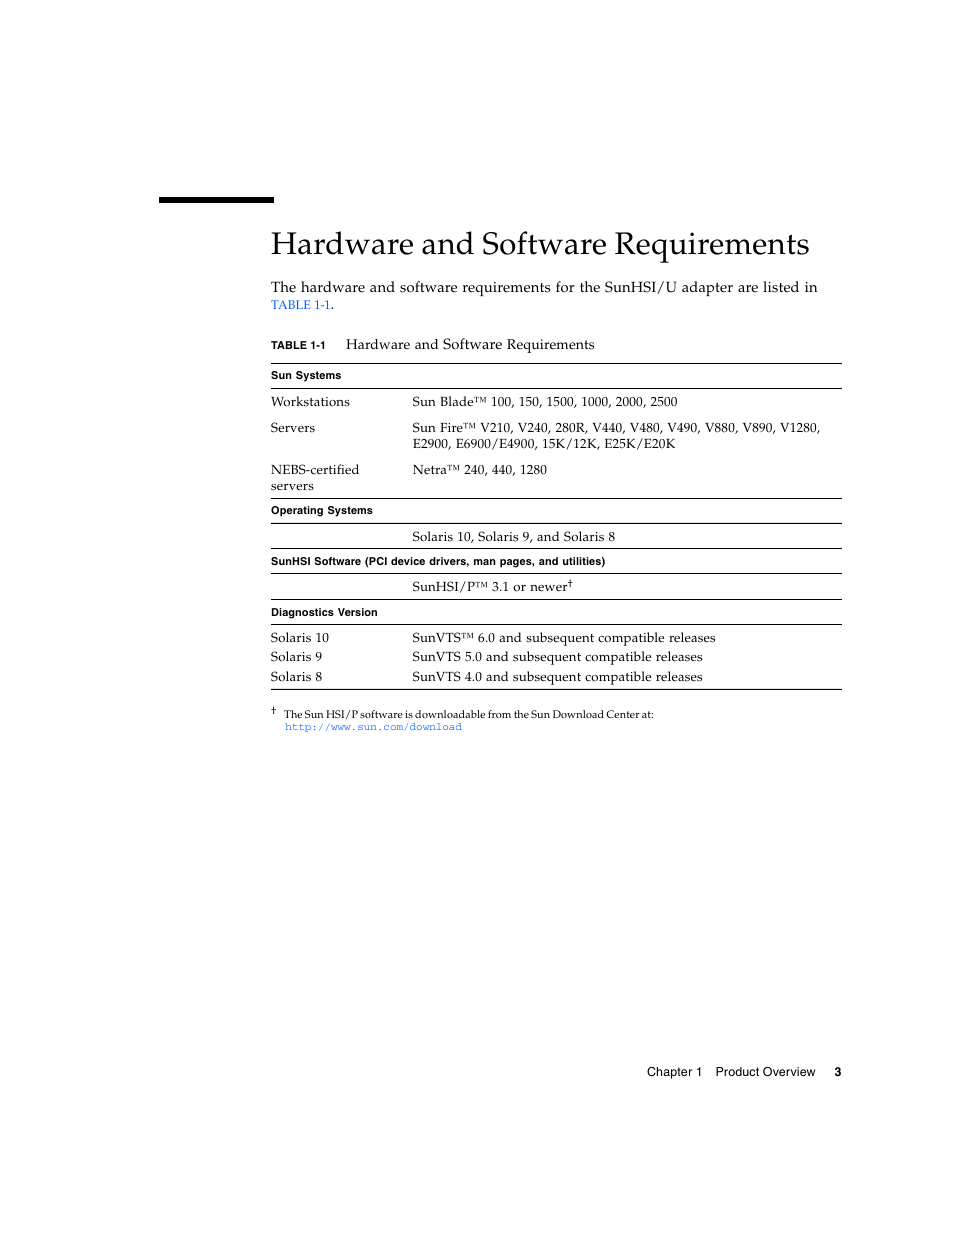The height and width of the screenshot is (1235, 954).
Task: Click 'SunVTS 6.0 and subsequent compatible releases'
Action: click(x=564, y=638)
